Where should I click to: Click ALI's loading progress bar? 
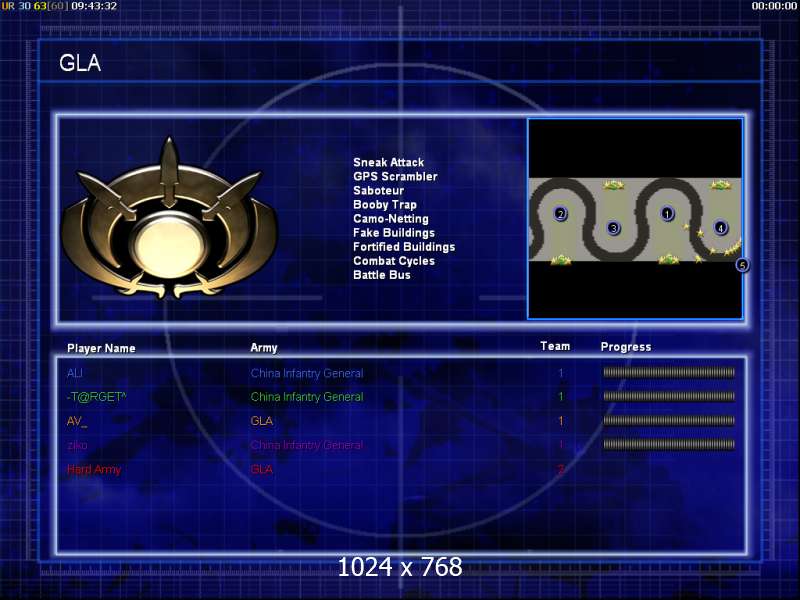point(669,372)
